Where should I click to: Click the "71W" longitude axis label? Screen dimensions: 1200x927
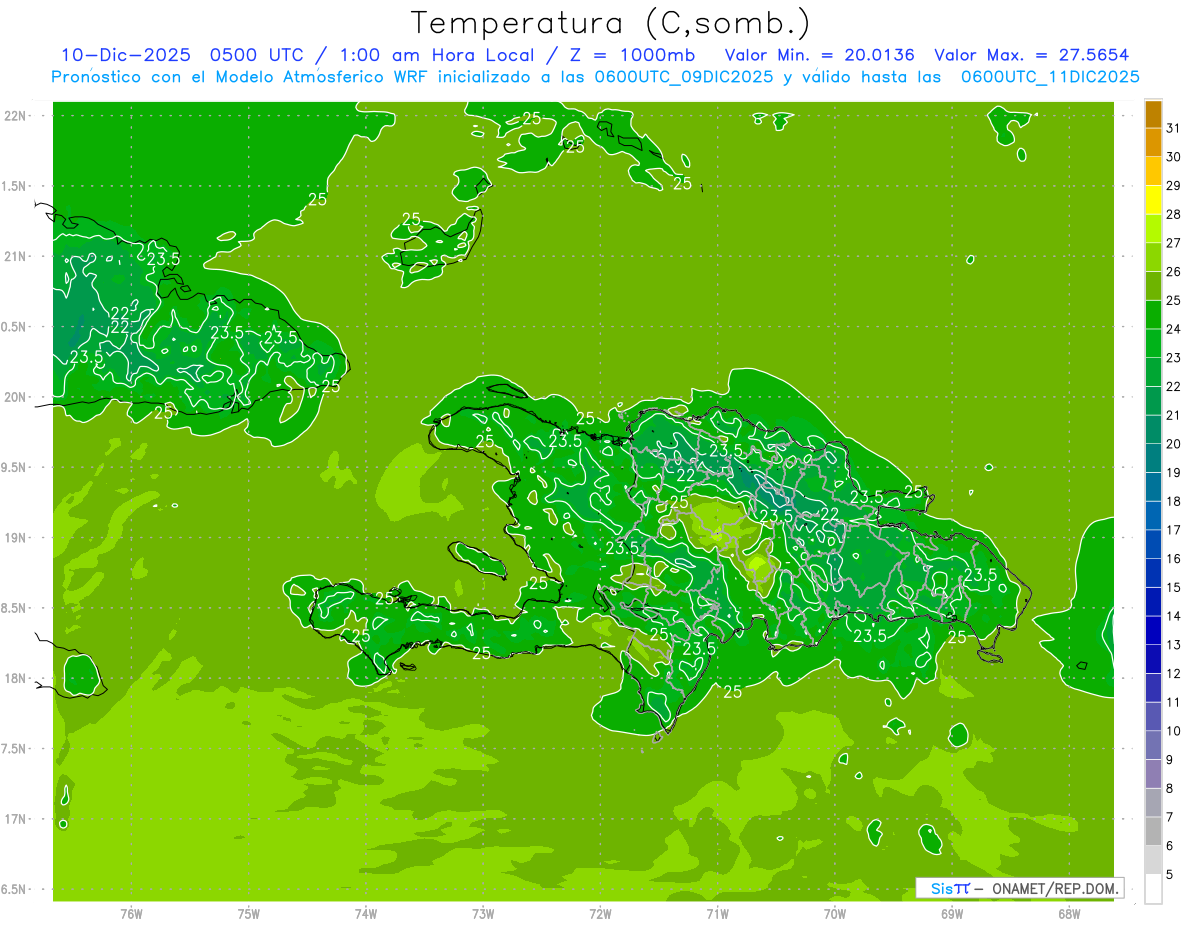point(717,915)
